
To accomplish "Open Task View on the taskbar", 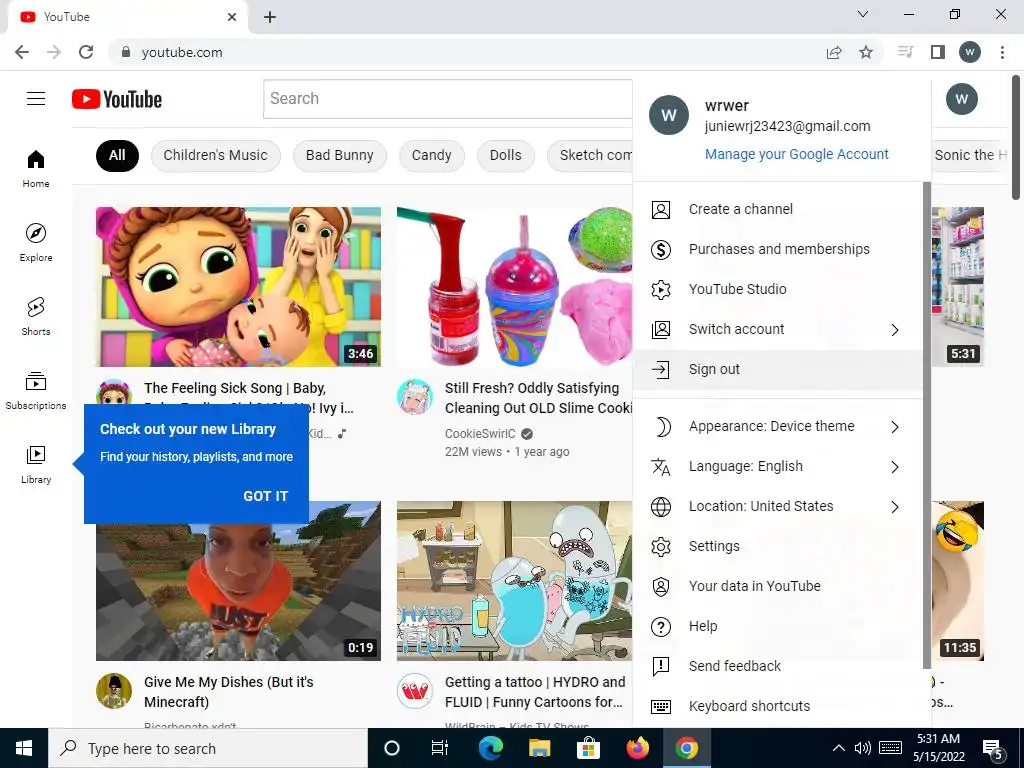I will click(440, 748).
